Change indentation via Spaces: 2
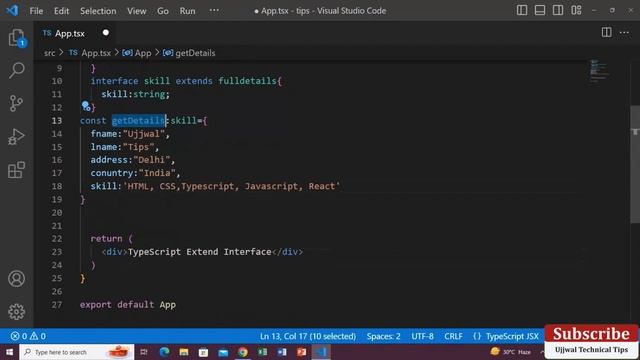 pos(383,336)
